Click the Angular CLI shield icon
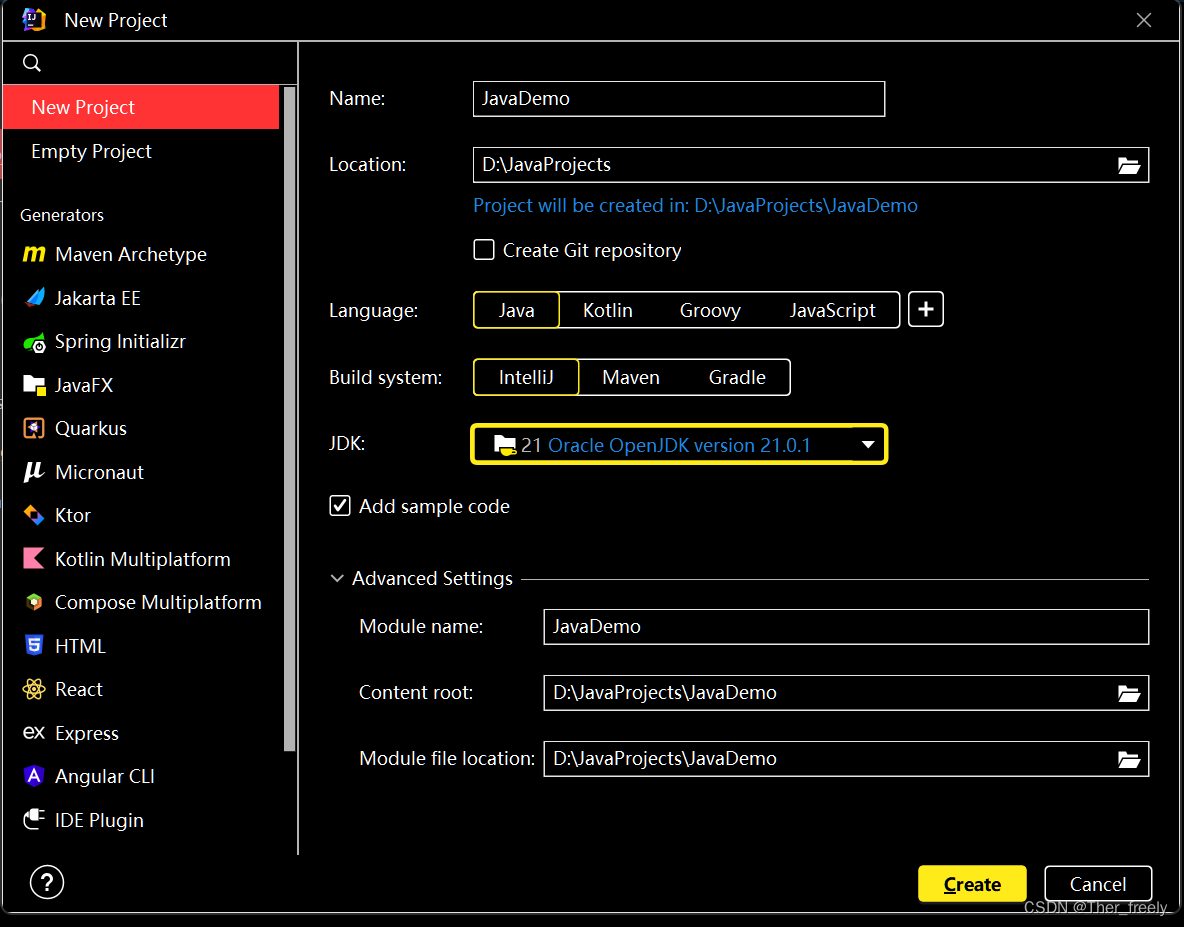 point(34,776)
